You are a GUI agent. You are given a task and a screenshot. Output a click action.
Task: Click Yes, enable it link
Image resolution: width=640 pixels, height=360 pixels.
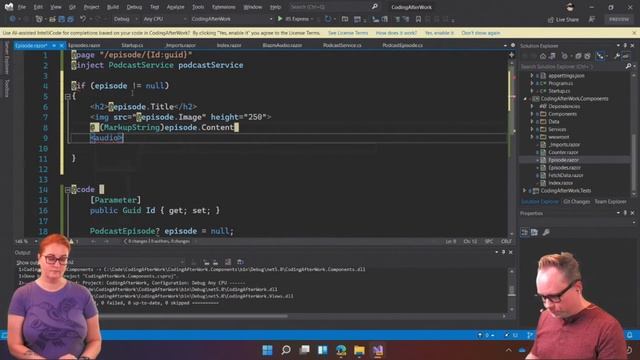pos(439,33)
